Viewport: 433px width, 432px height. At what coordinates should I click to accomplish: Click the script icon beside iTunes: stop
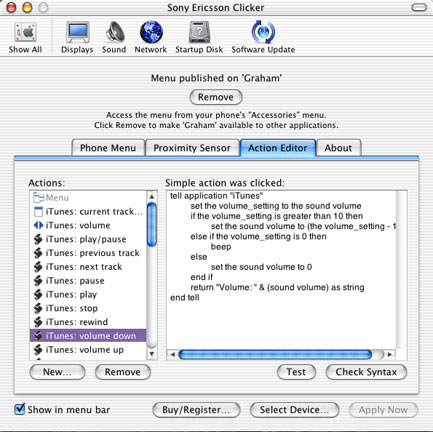(38, 308)
